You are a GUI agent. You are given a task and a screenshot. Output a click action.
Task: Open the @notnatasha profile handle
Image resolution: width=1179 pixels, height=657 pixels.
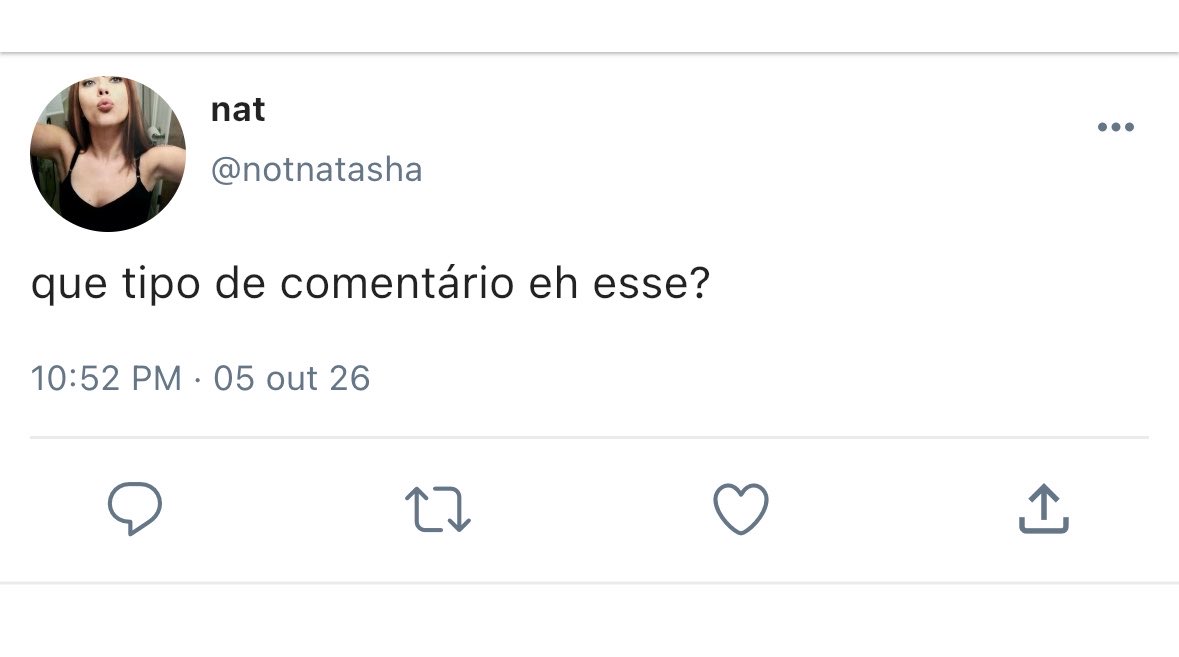pyautogui.click(x=317, y=170)
